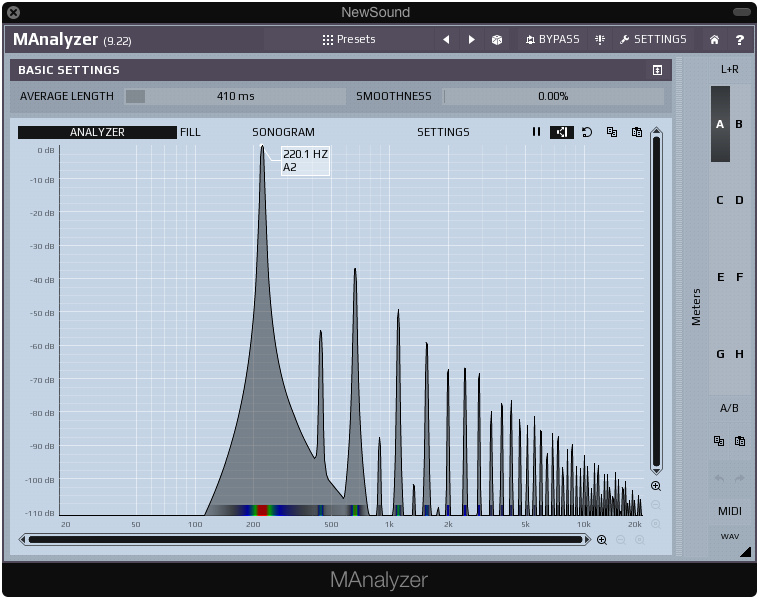Open MIDI settings in the sidebar

click(729, 511)
